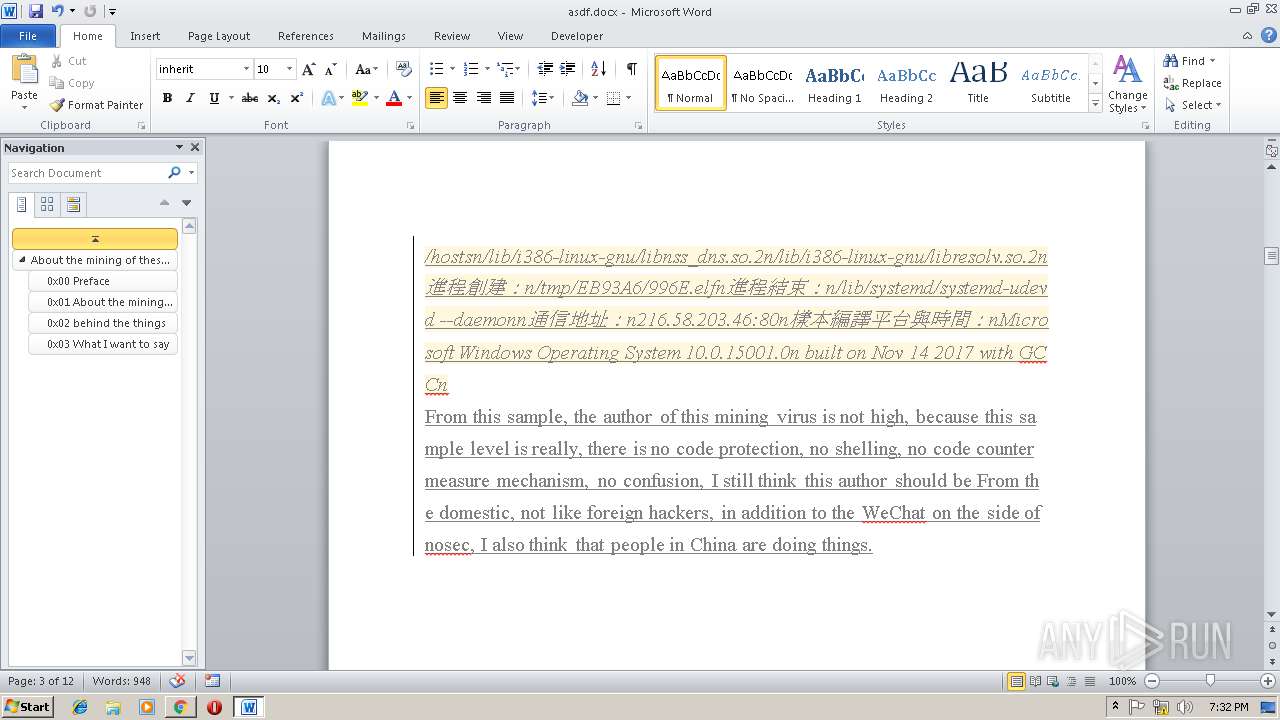1280x720 pixels.
Task: Center align the paragraph
Action: coord(460,98)
